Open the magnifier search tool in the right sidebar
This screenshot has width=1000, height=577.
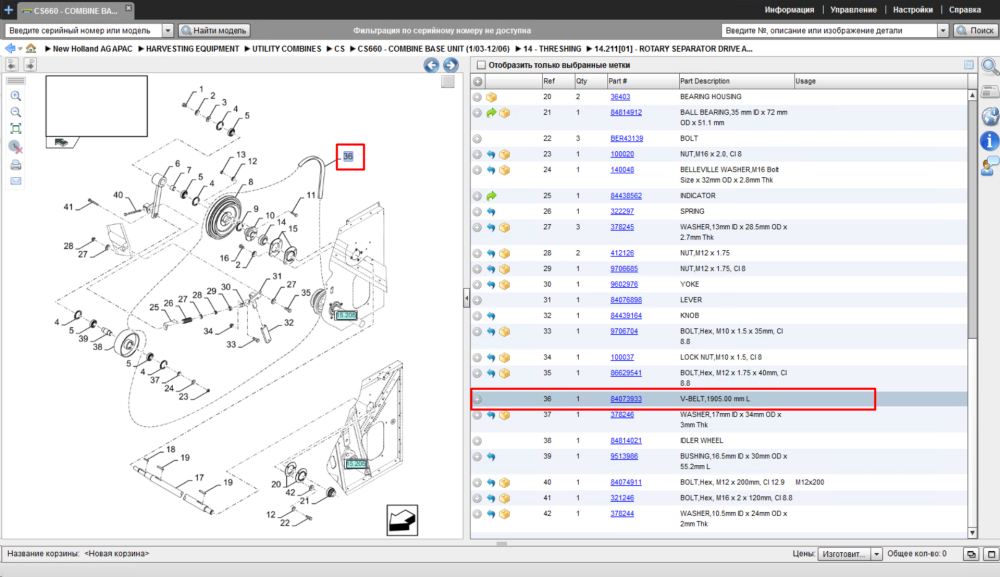989,66
